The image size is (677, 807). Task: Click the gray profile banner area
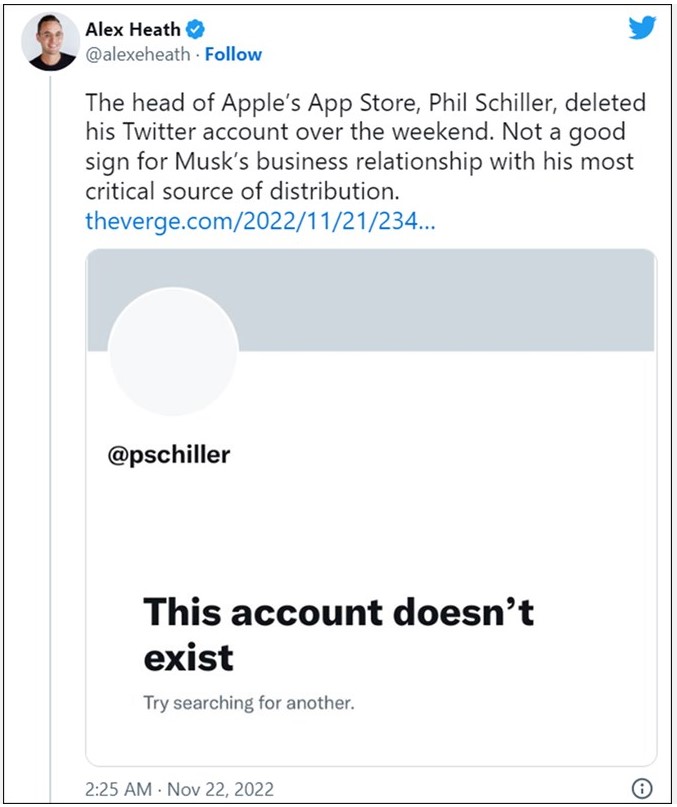pyautogui.click(x=450, y=300)
